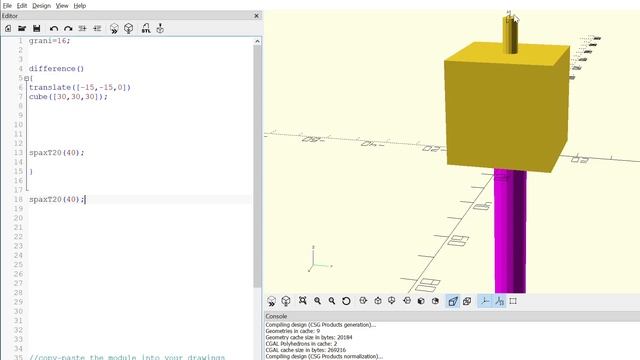This screenshot has width=640, height=360.
Task: Open the Edit menu
Action: point(22,6)
